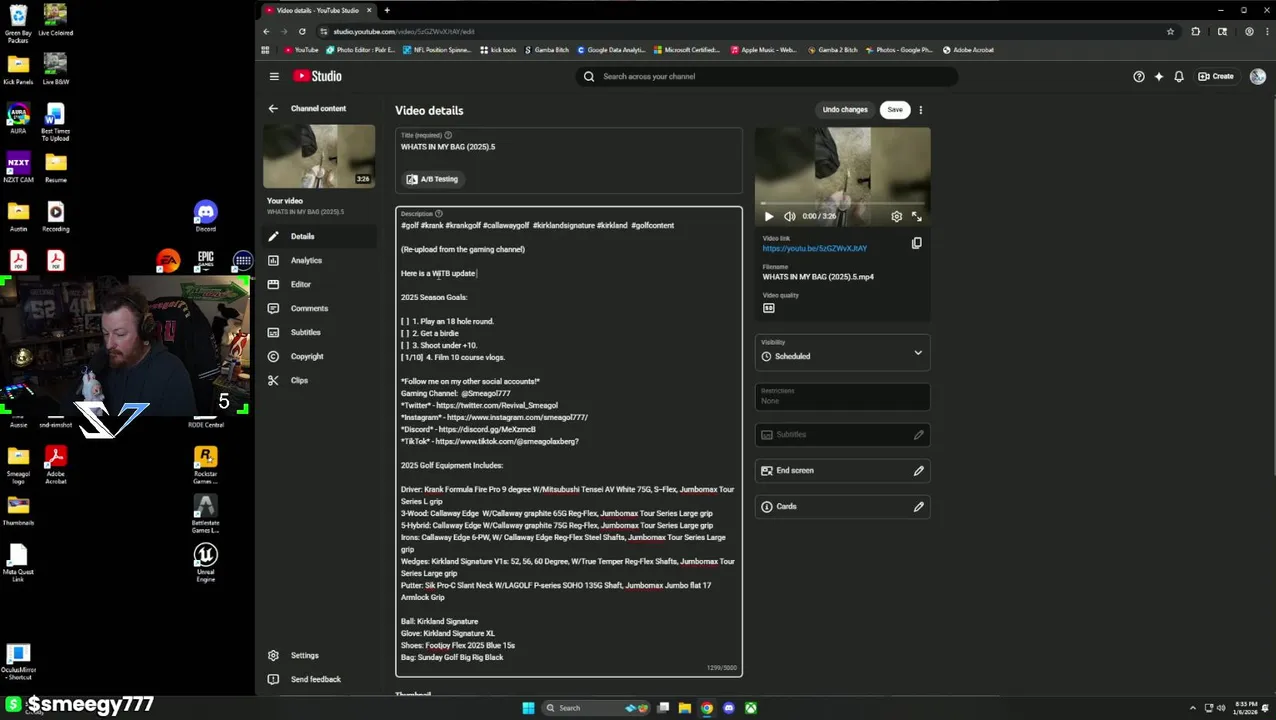
Task: Open the Rockstar Games desktop shortcut
Action: tap(205, 465)
